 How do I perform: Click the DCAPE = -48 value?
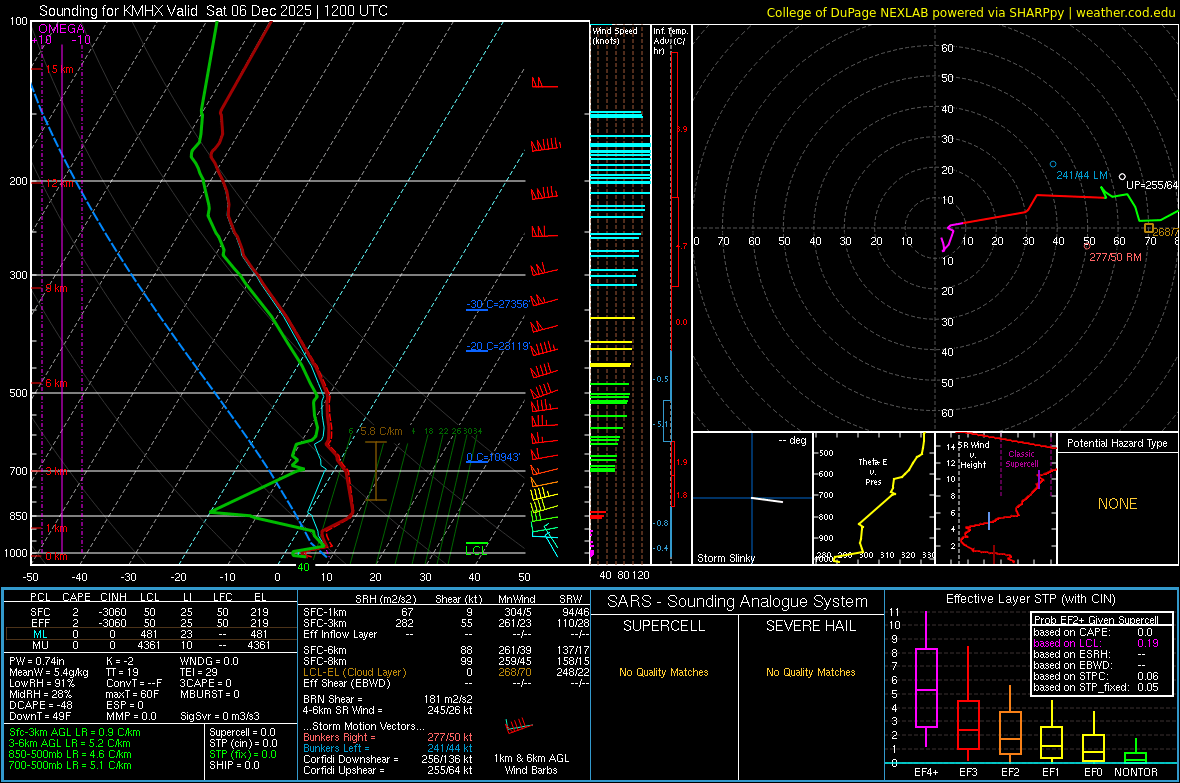tap(41, 705)
